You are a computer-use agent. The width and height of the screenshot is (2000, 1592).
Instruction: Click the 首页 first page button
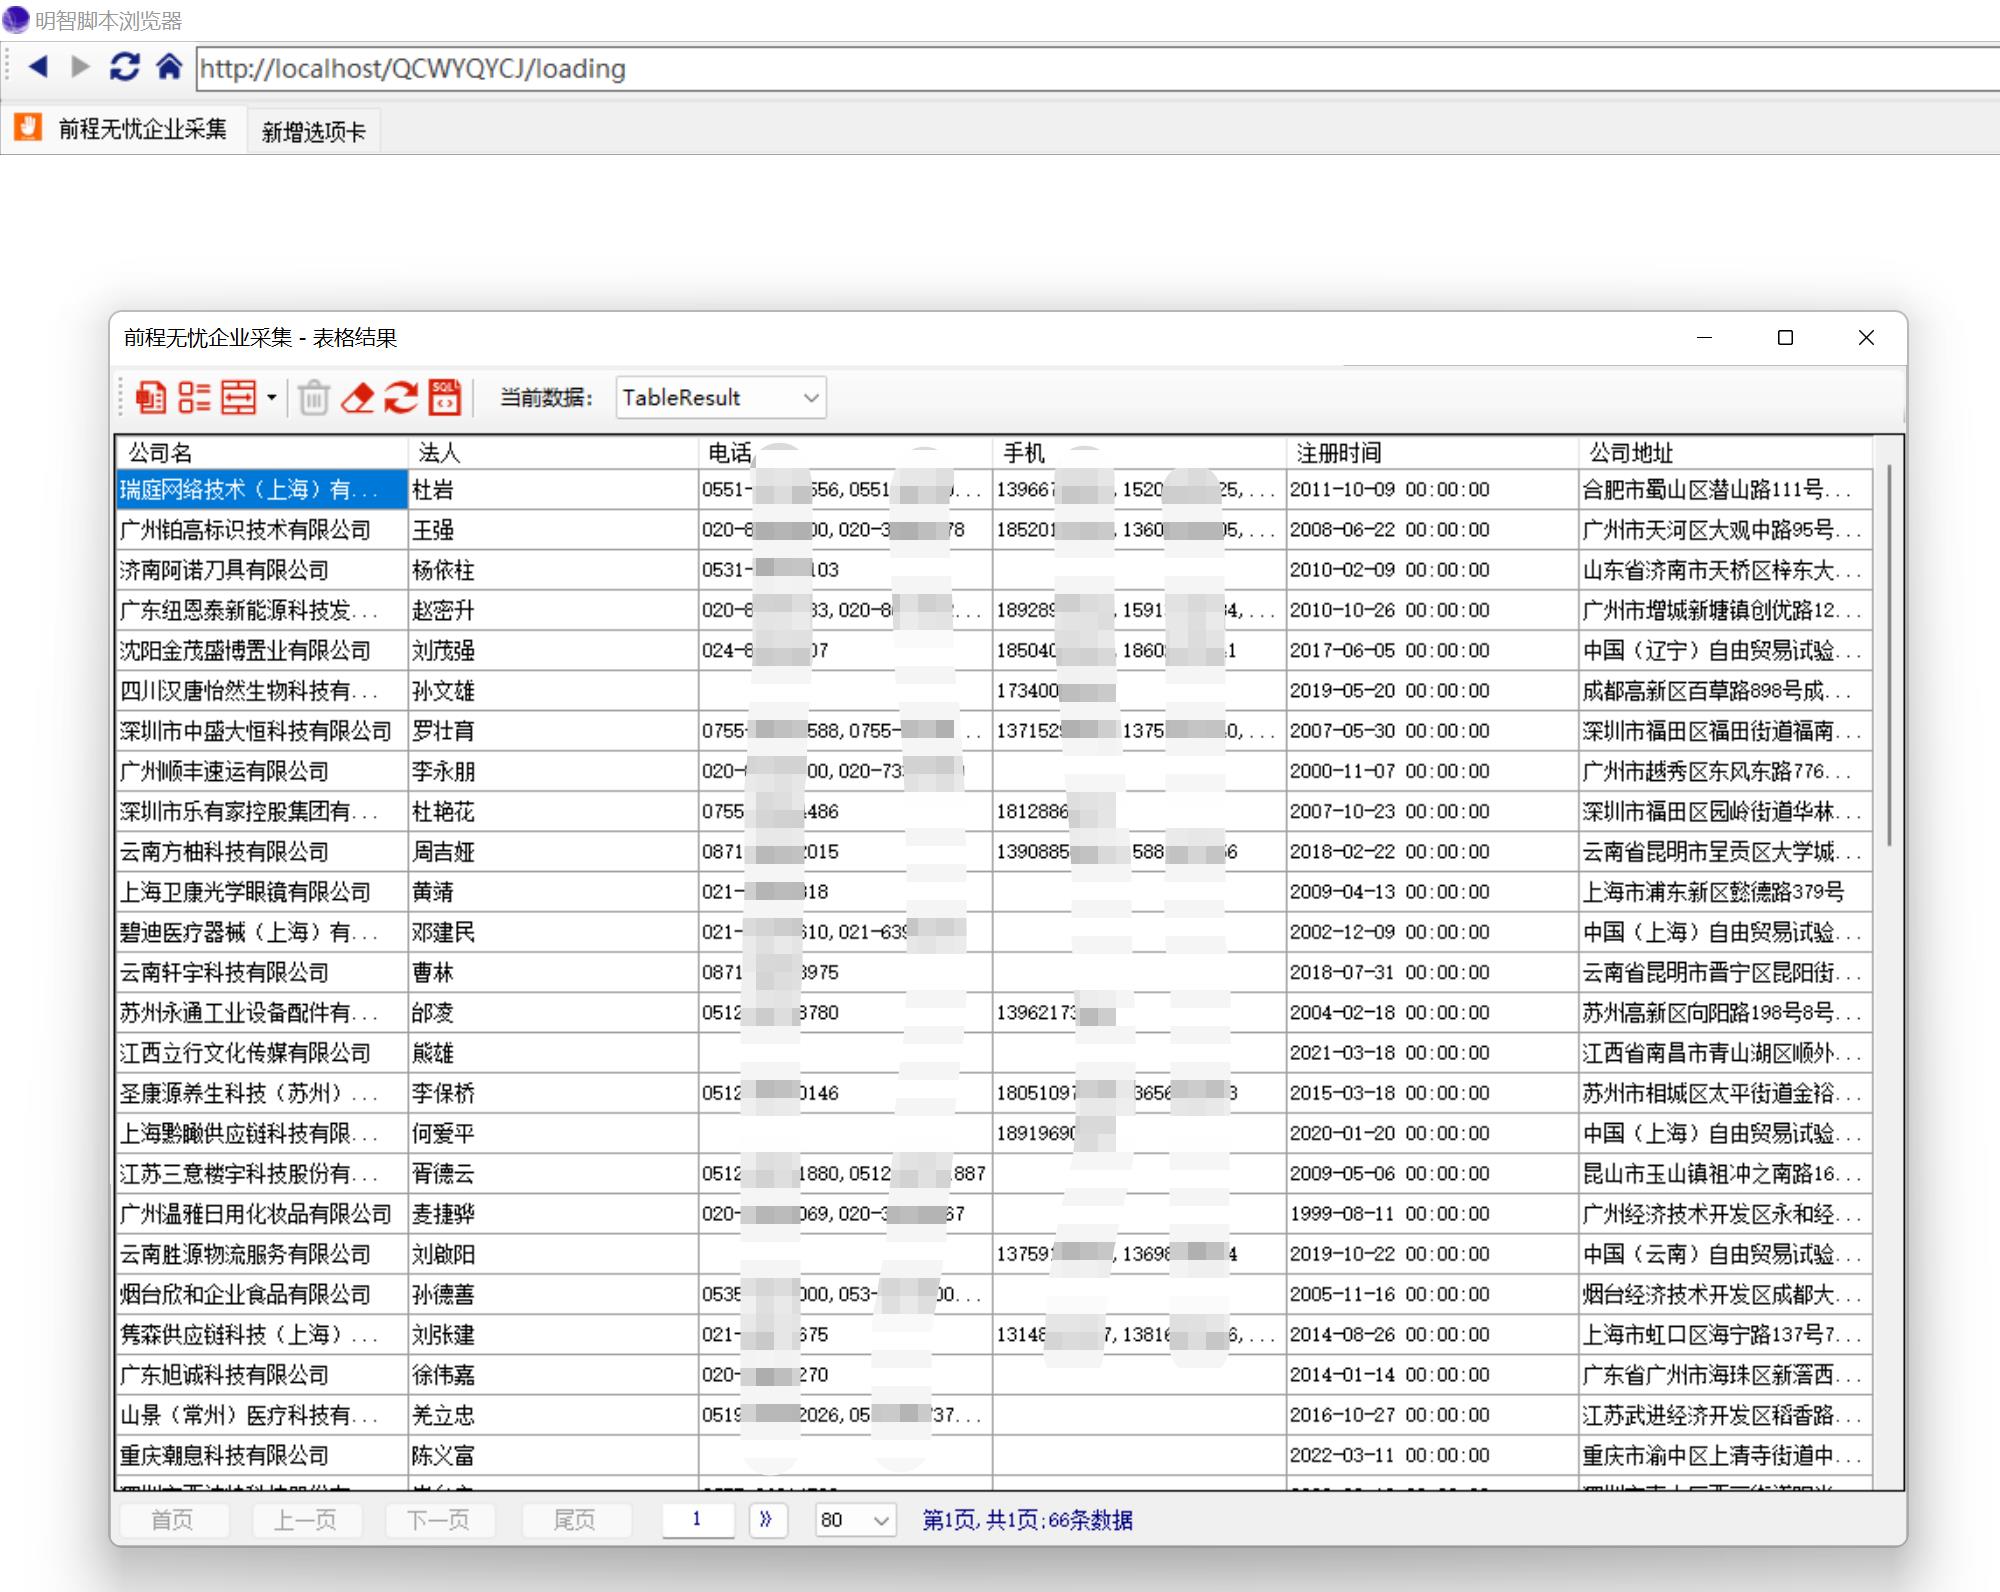click(173, 1520)
